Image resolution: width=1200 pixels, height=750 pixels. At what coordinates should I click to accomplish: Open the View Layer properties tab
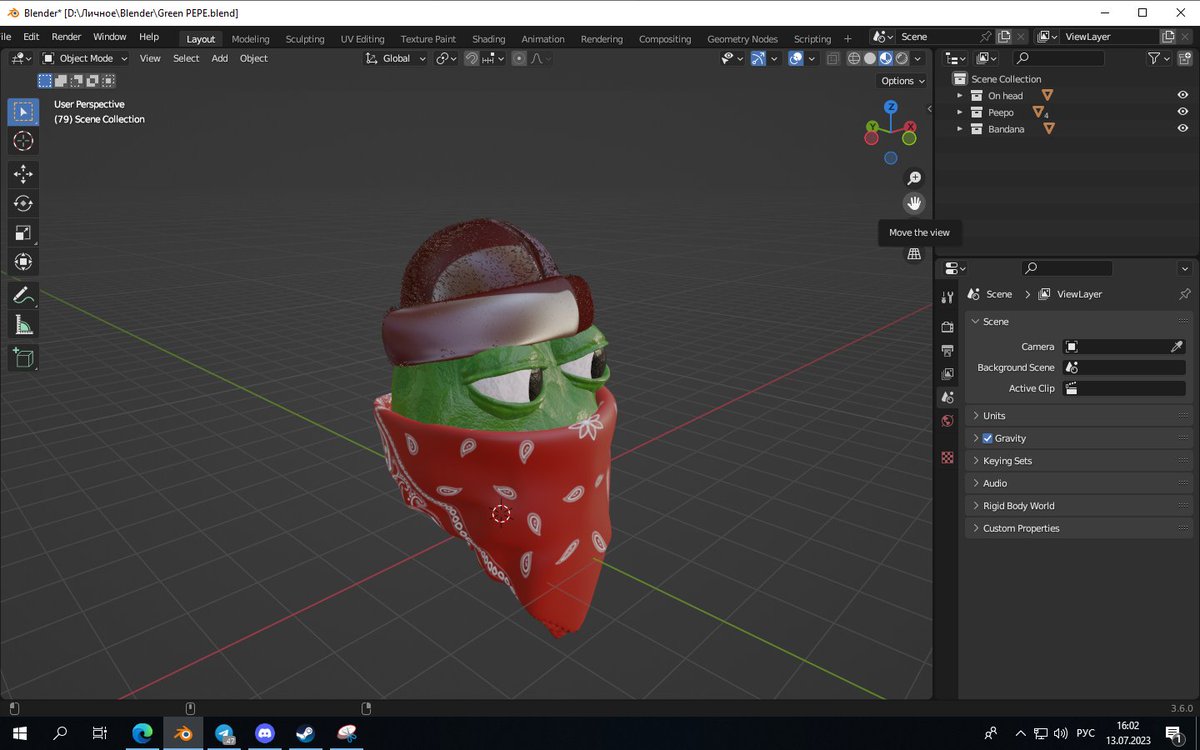948,374
